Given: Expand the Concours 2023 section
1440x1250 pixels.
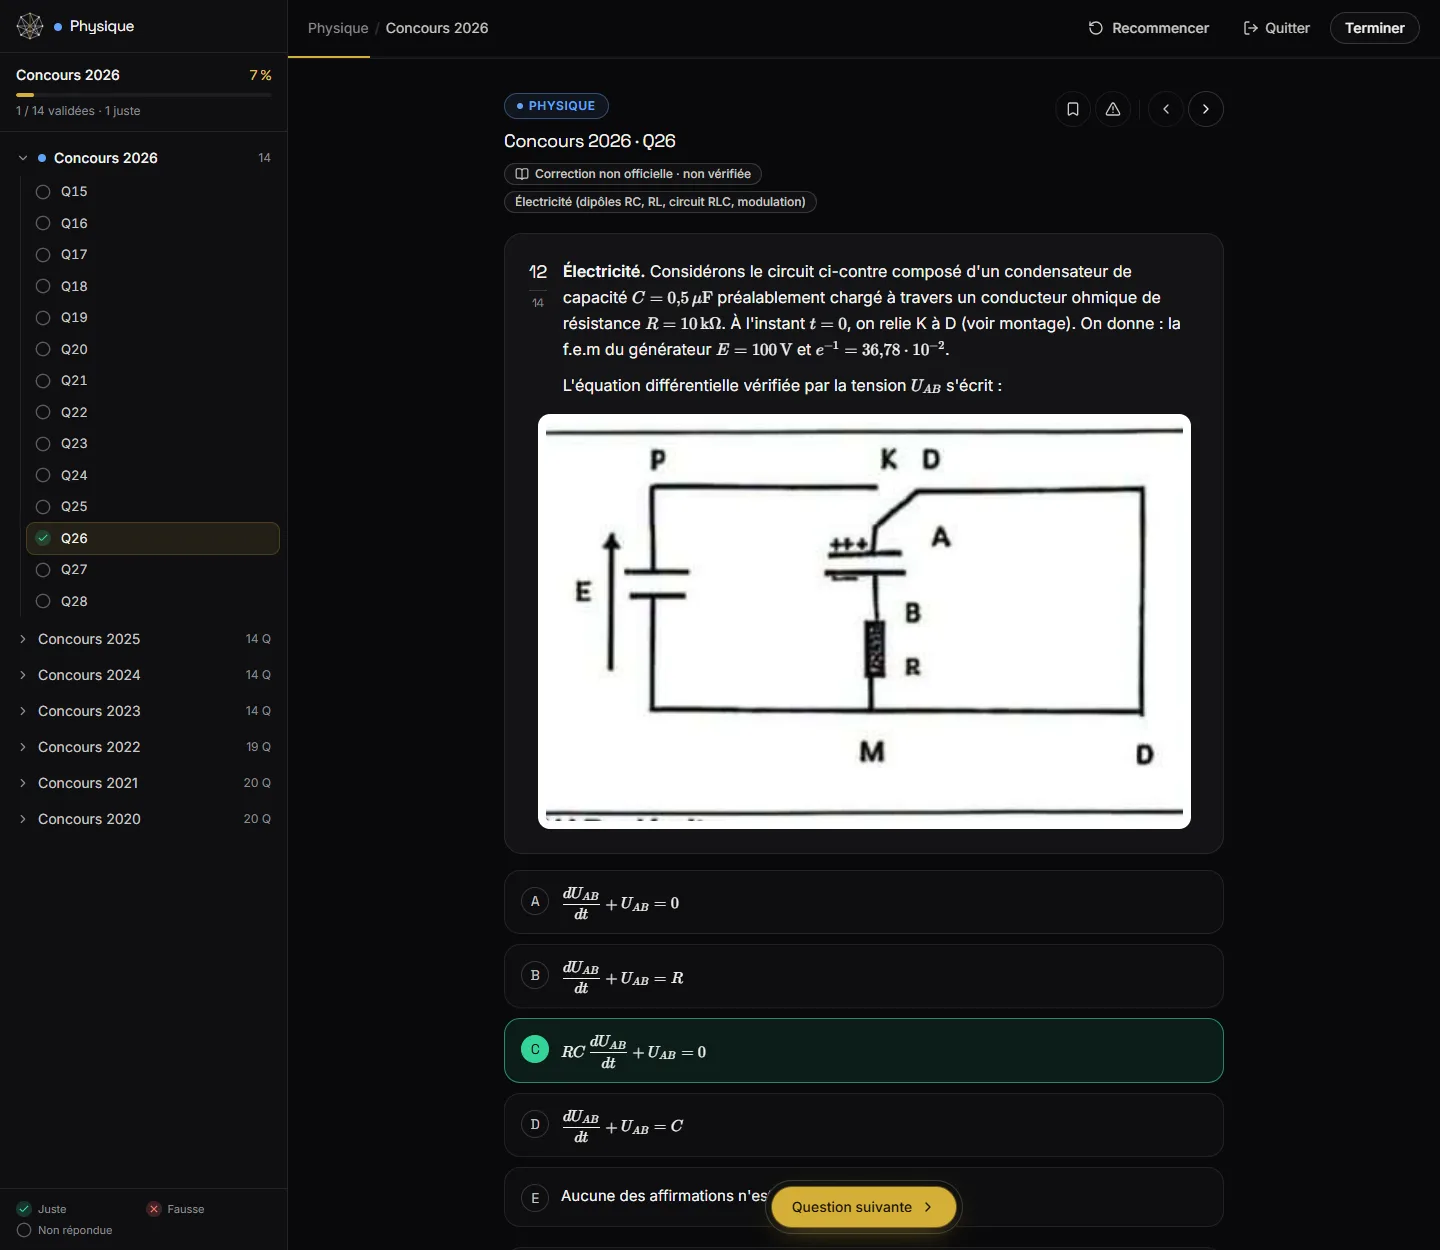Looking at the screenshot, I should [145, 711].
